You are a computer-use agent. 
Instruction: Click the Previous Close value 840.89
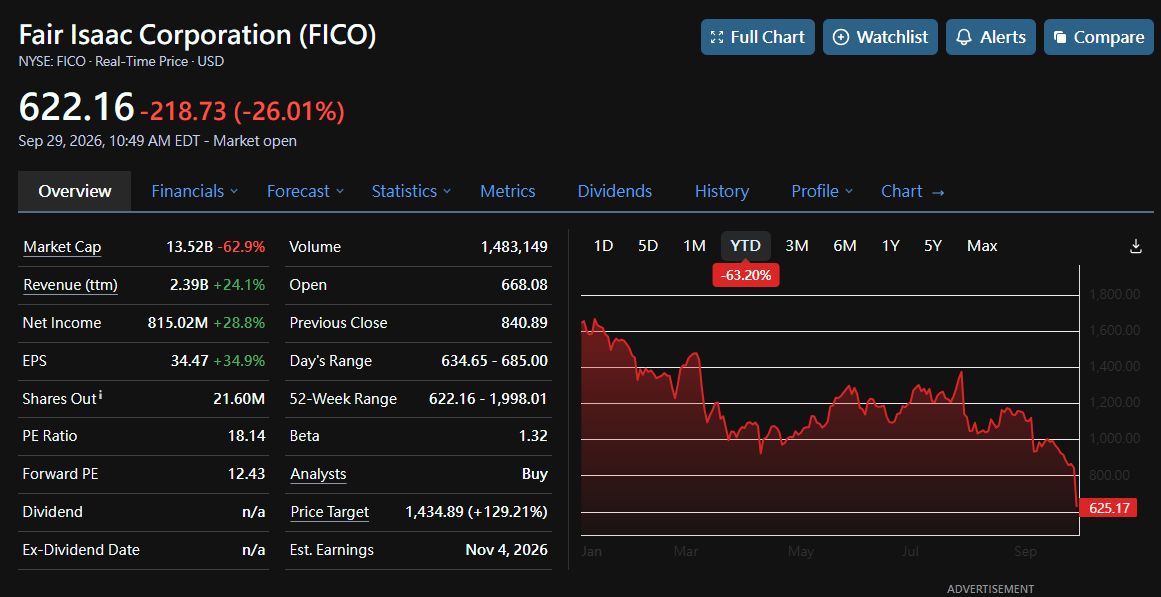point(524,323)
